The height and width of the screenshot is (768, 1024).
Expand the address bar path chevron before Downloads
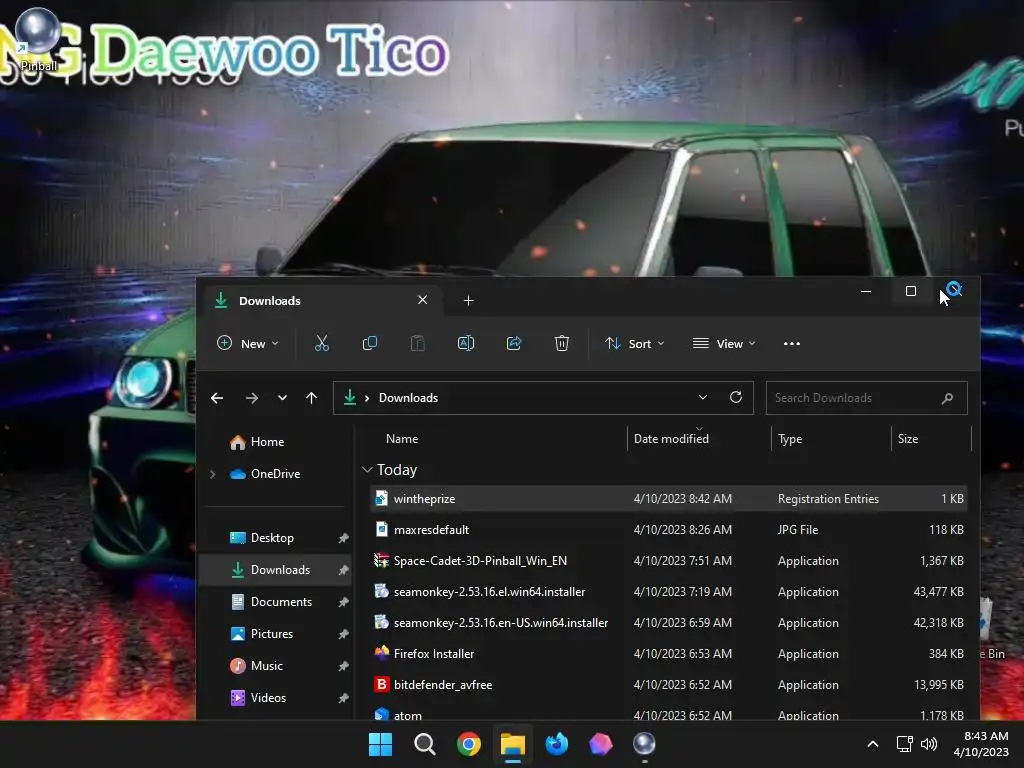[x=367, y=398]
